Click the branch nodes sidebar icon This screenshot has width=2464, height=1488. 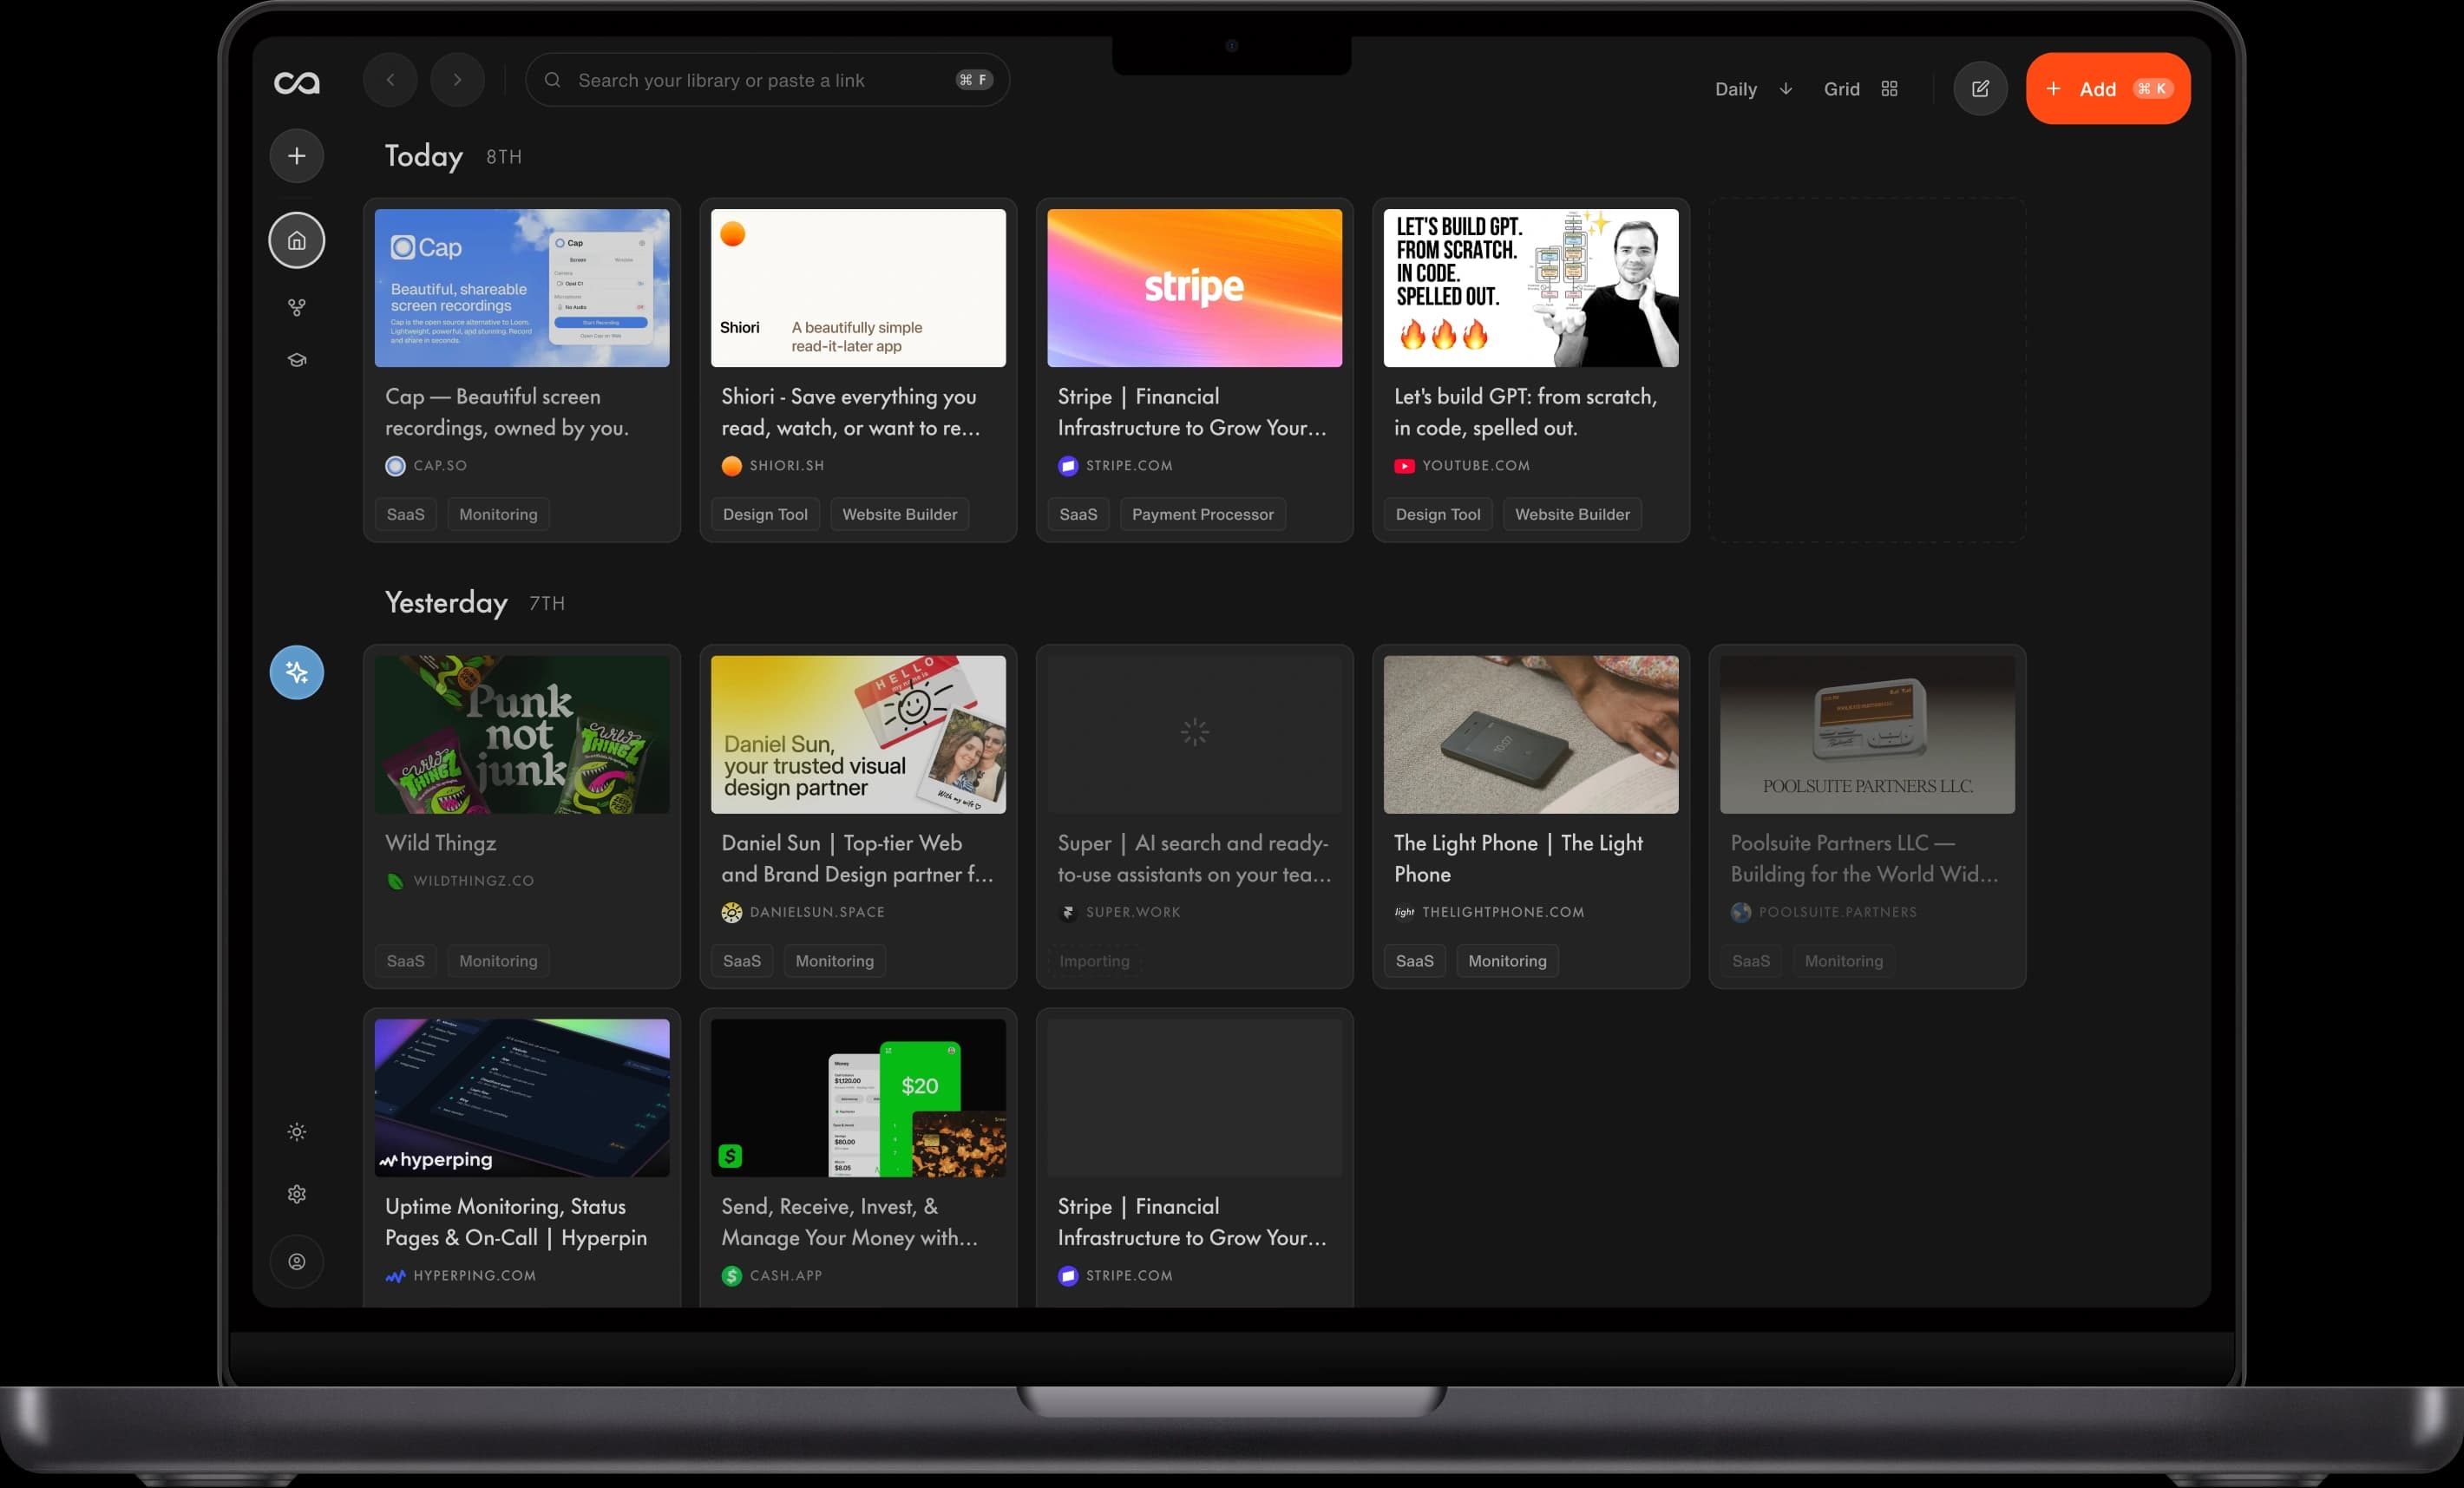297,307
